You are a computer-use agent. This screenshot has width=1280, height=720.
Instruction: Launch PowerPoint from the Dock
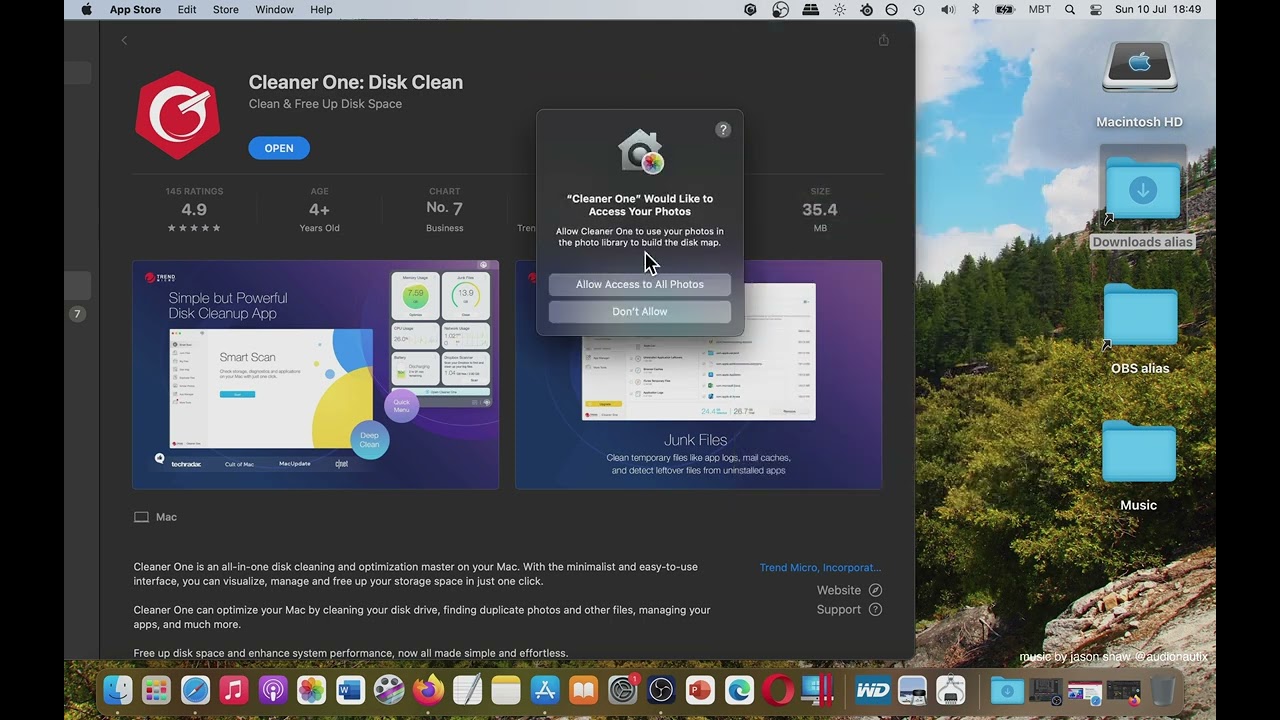click(700, 690)
